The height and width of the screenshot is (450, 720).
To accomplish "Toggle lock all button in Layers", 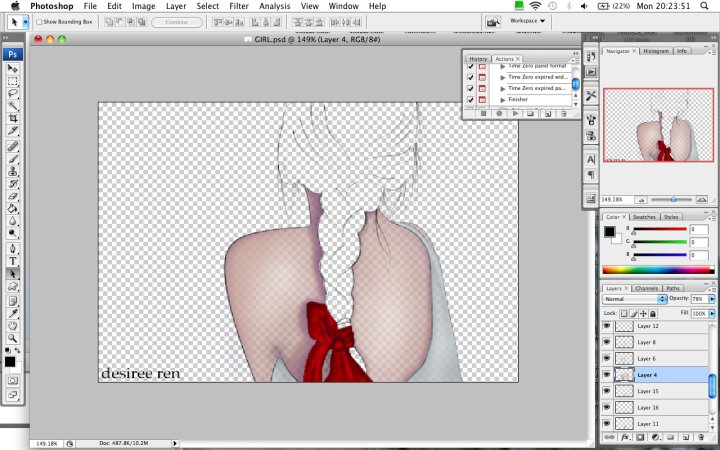I will 652,314.
